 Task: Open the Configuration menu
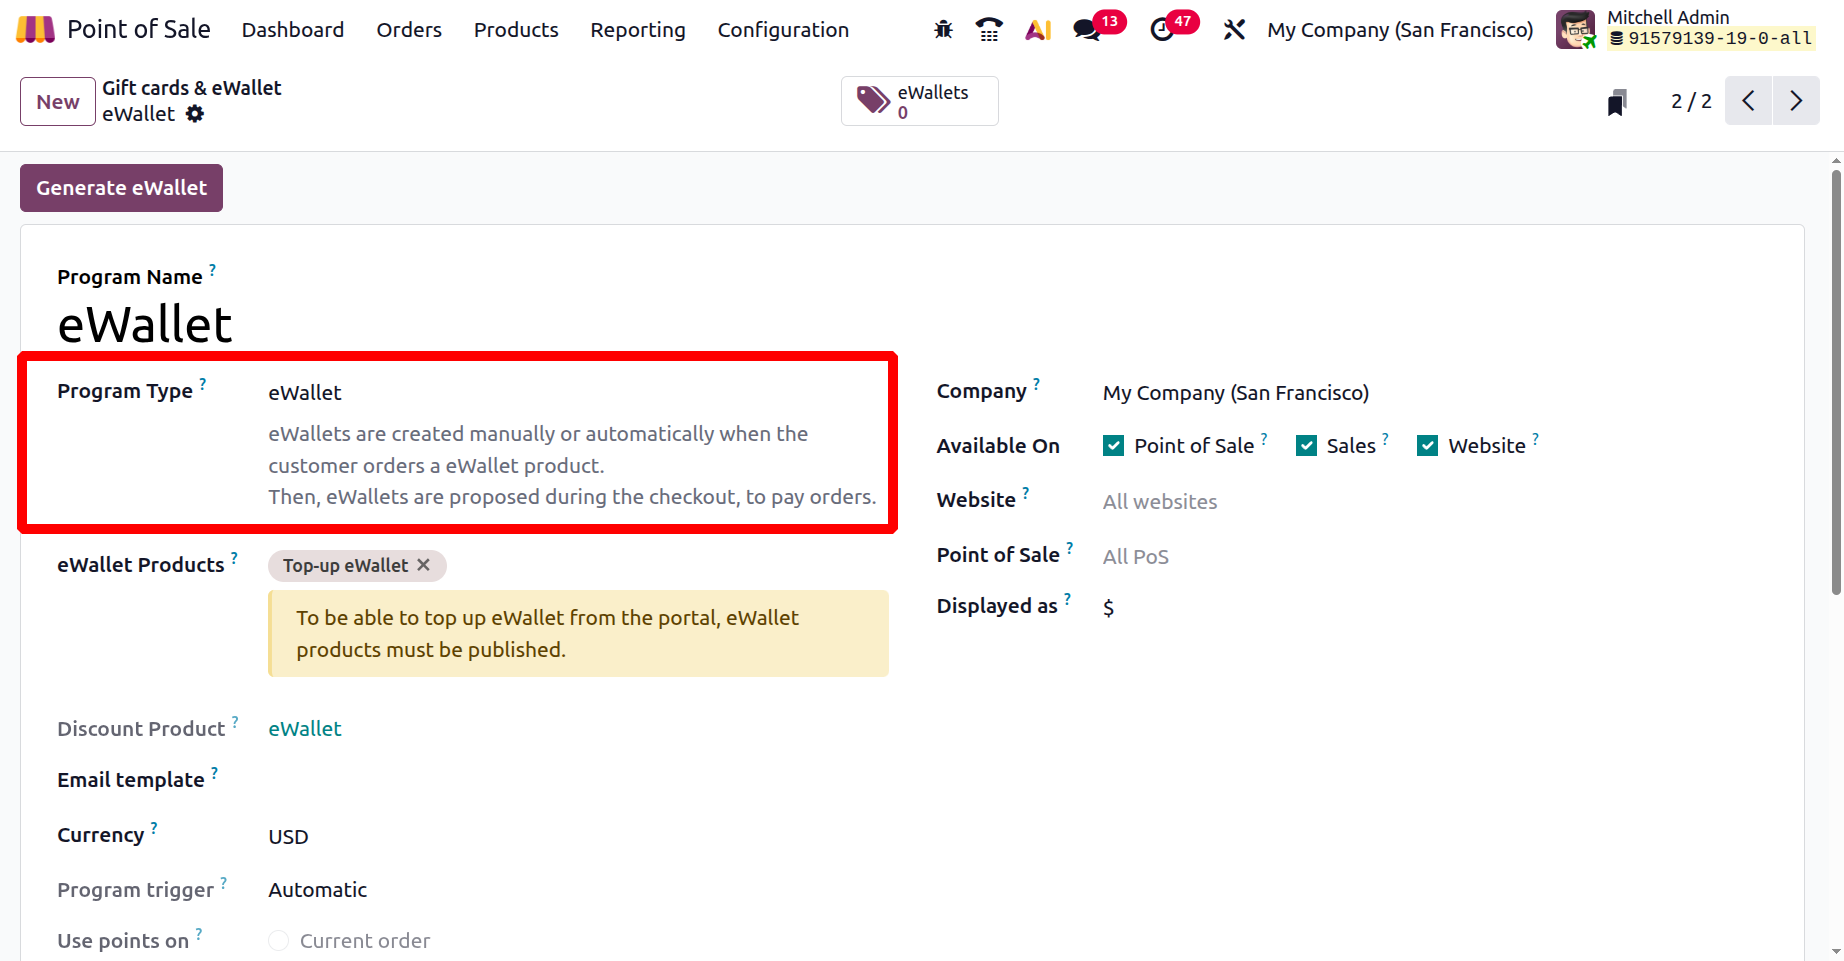783,29
